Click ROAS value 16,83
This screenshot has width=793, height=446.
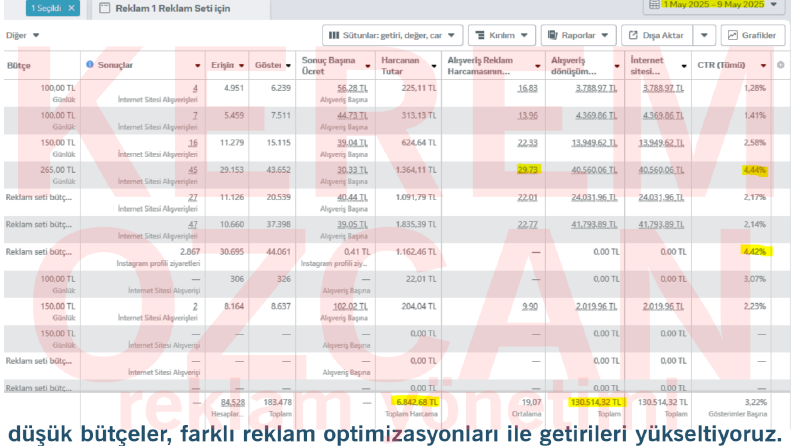[528, 88]
